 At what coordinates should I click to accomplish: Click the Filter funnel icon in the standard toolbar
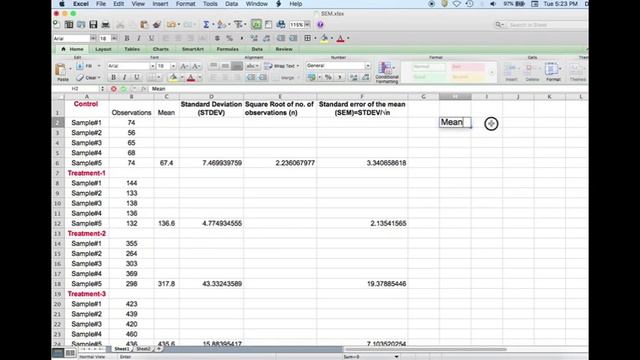pos(238,25)
